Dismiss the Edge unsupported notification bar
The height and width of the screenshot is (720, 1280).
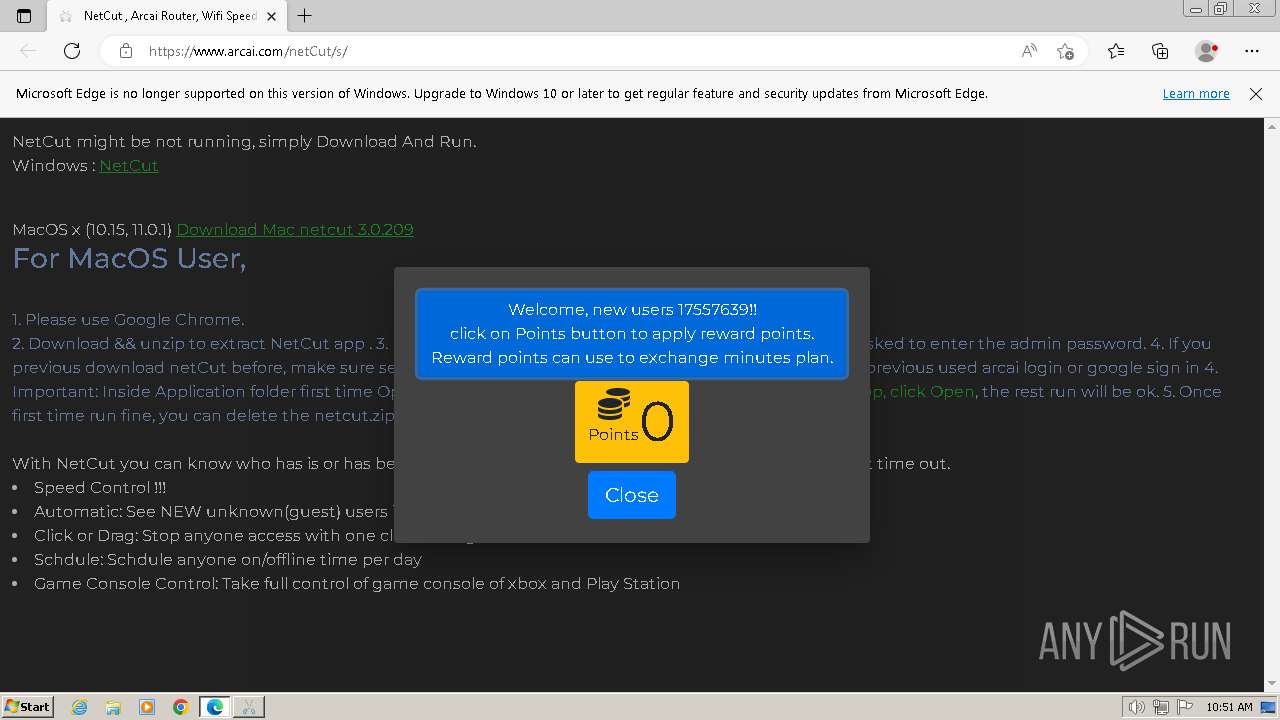[1256, 93]
